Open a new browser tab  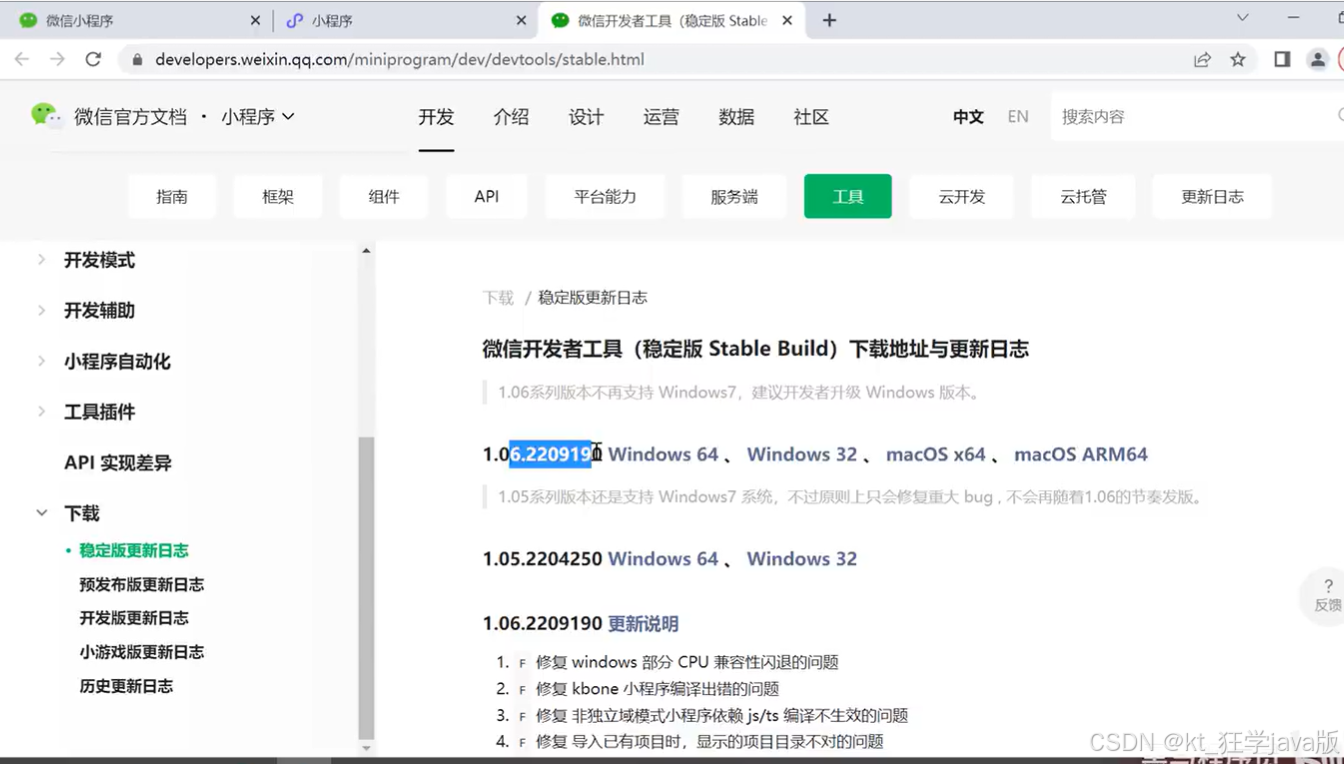[x=829, y=20]
